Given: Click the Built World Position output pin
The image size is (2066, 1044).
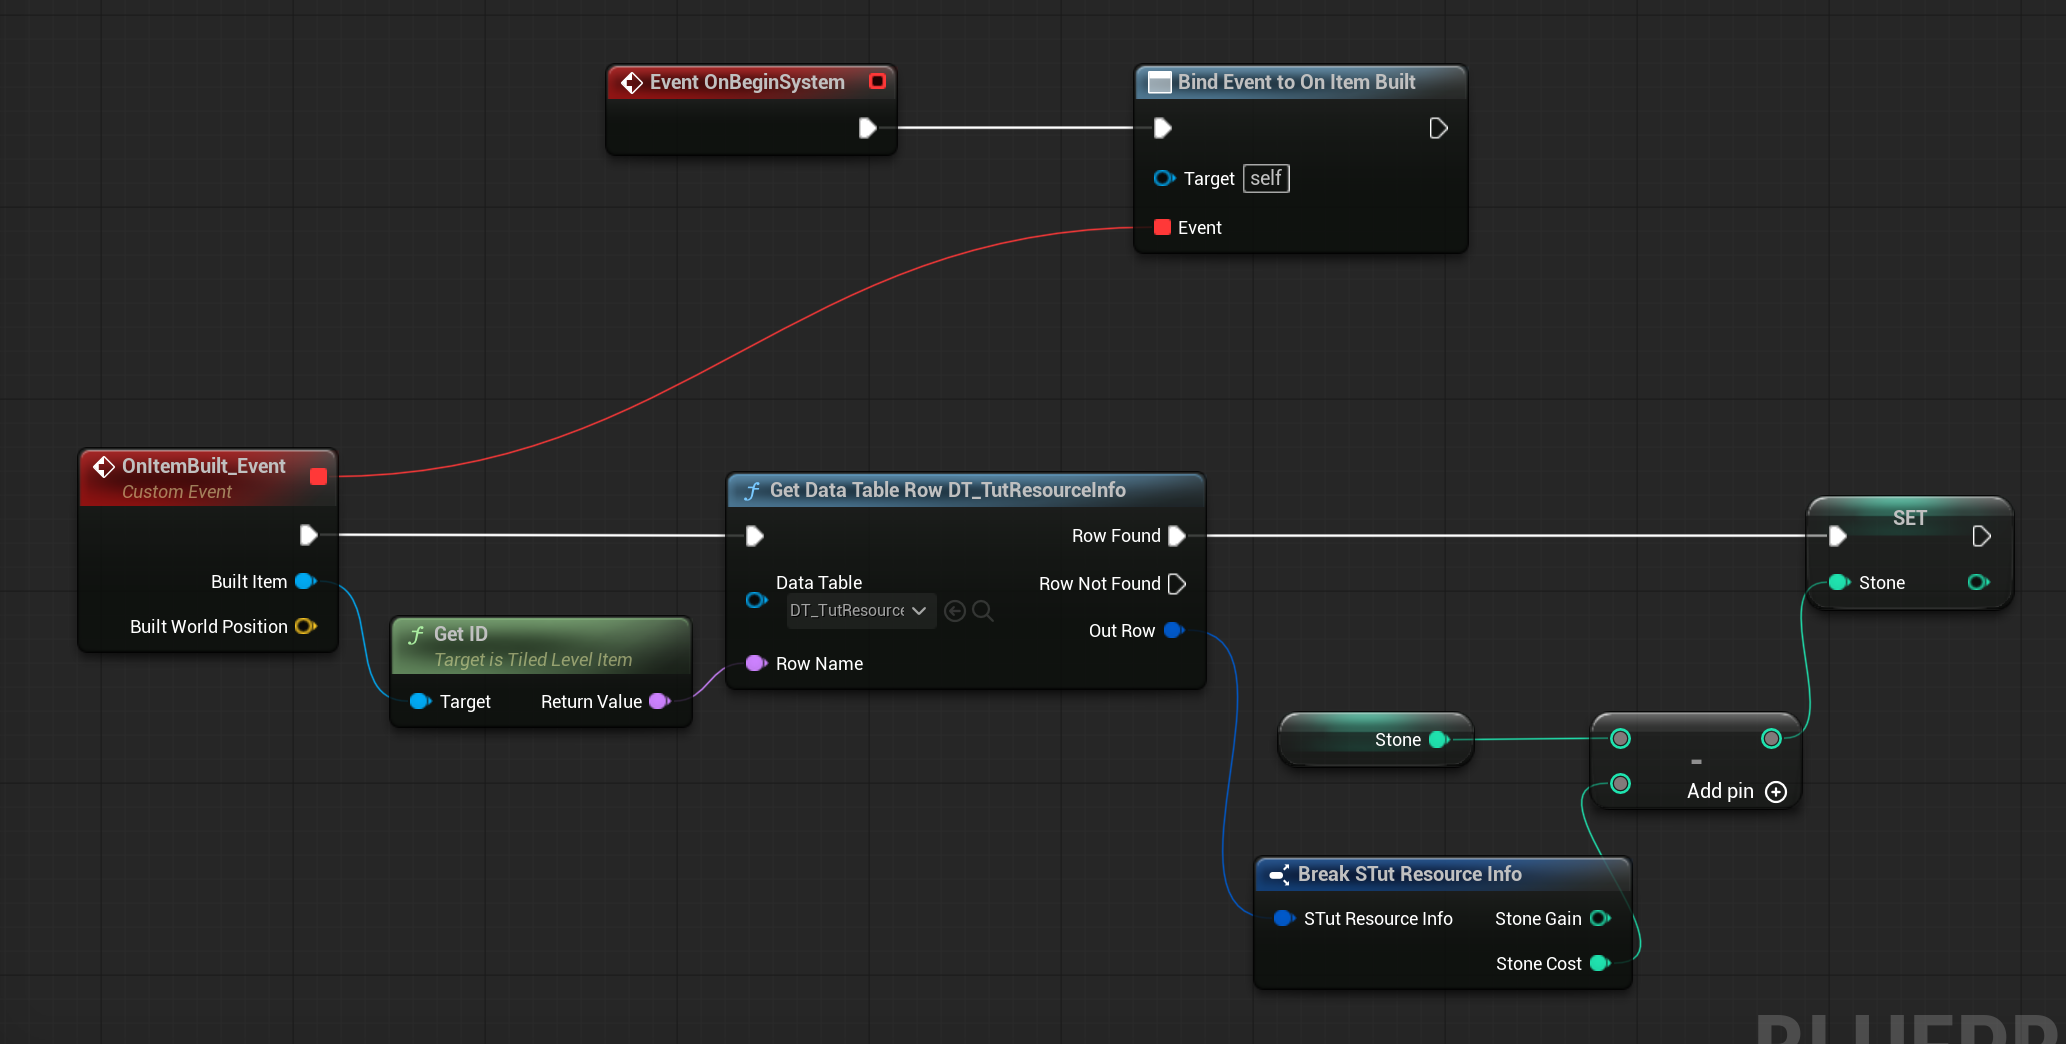Looking at the screenshot, I should point(305,627).
